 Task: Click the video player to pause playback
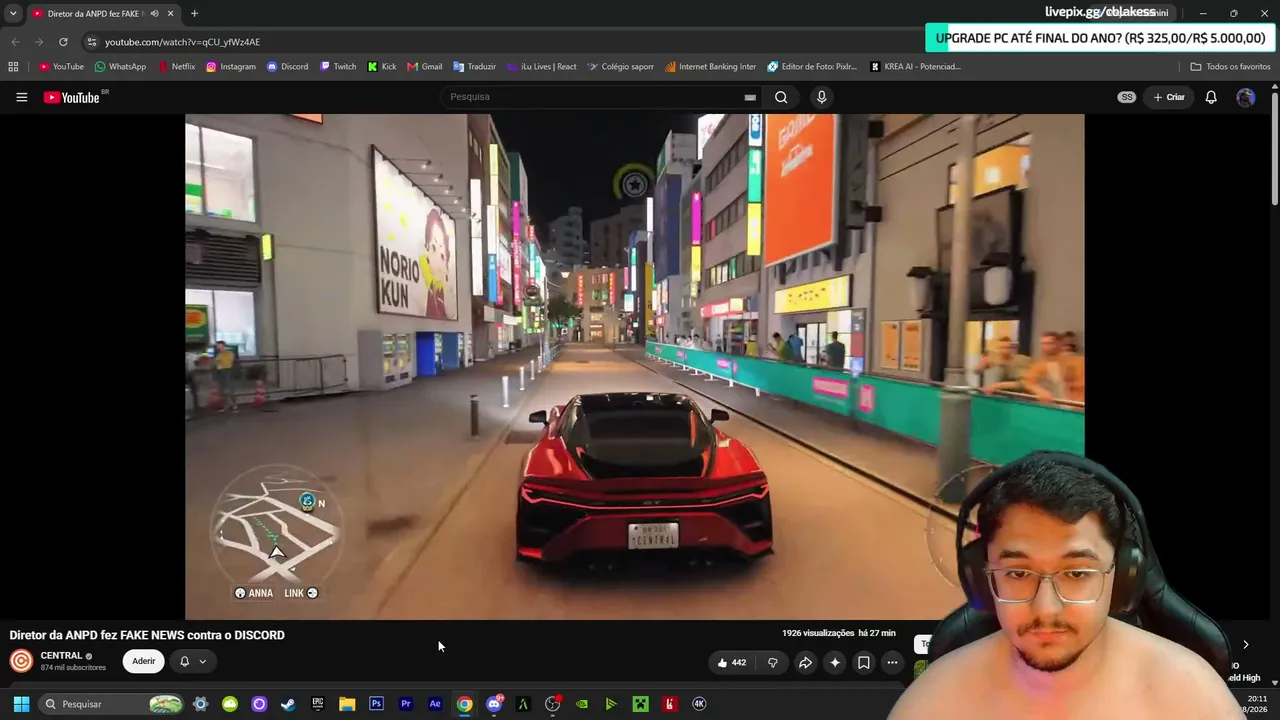coord(634,366)
